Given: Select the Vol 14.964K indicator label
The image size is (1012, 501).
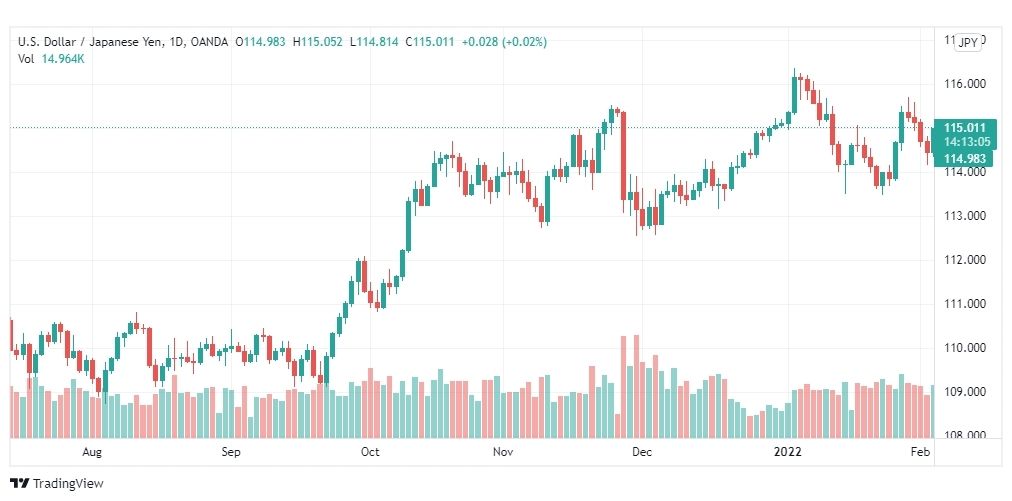Looking at the screenshot, I should (52, 59).
